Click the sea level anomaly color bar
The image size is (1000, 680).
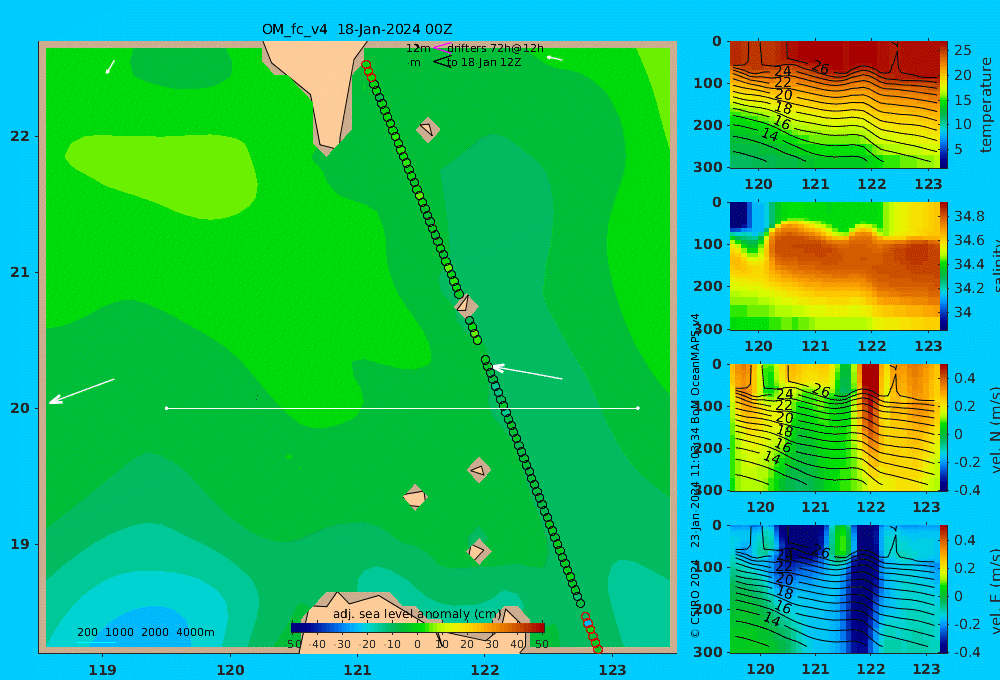click(x=418, y=628)
